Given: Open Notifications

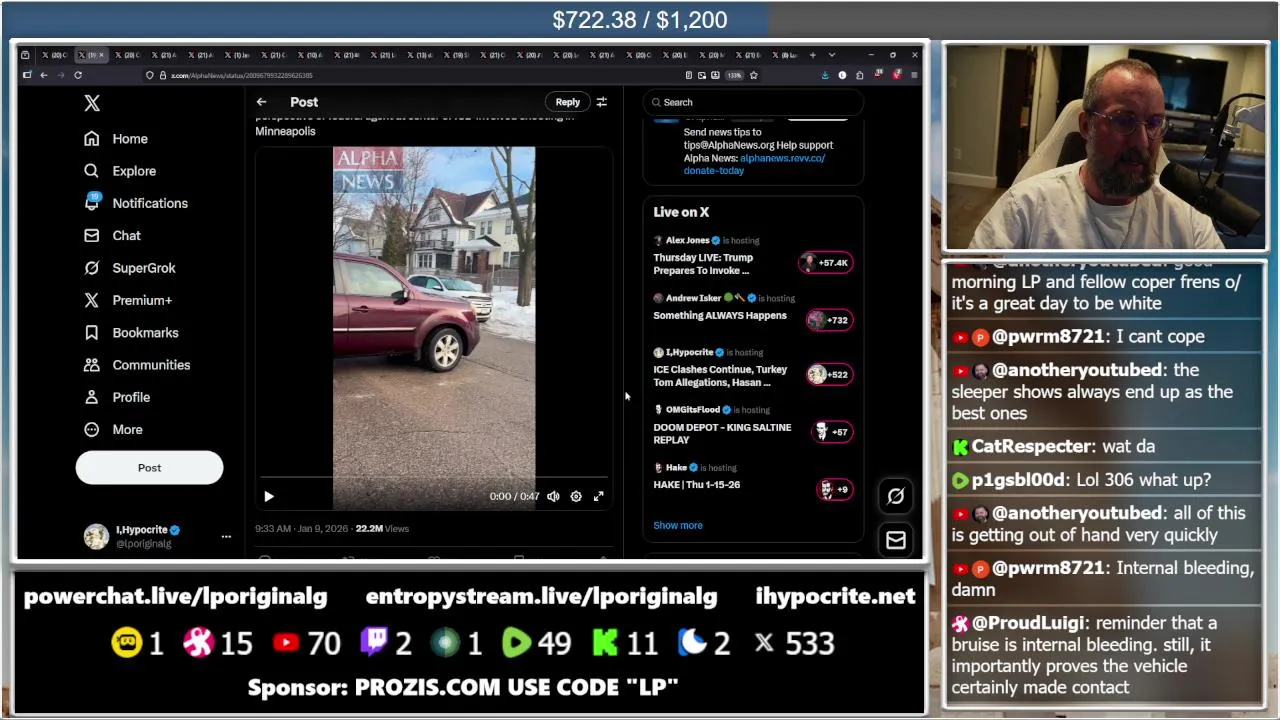Looking at the screenshot, I should 137,203.
